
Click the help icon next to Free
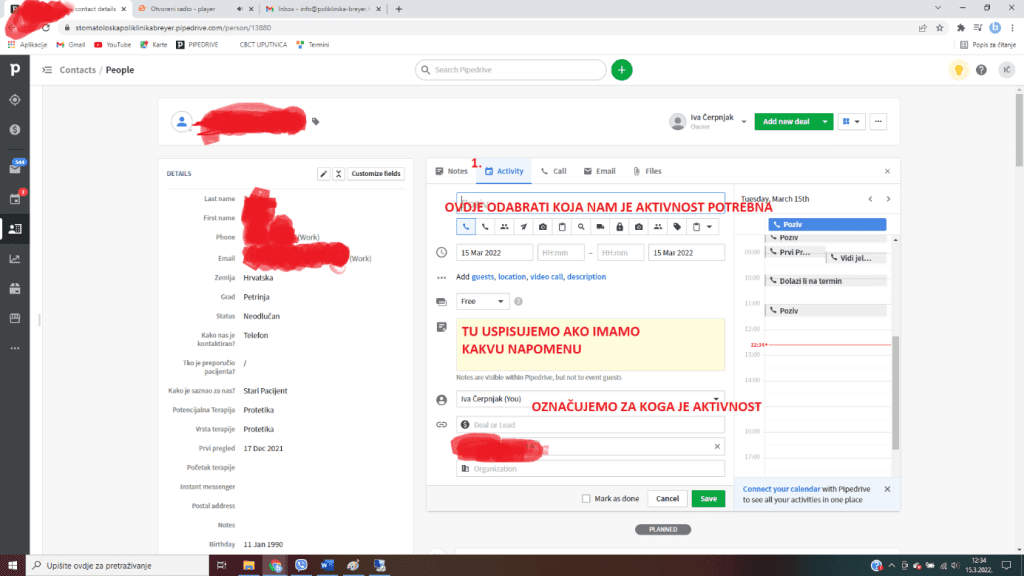519,301
